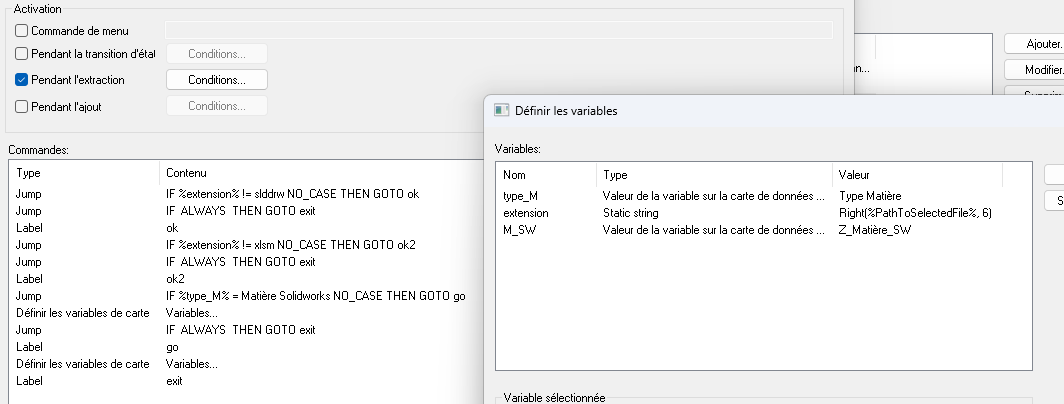Viewport: 1064px width, 404px height.
Task: Click the Modifier button
Action: [1034, 70]
